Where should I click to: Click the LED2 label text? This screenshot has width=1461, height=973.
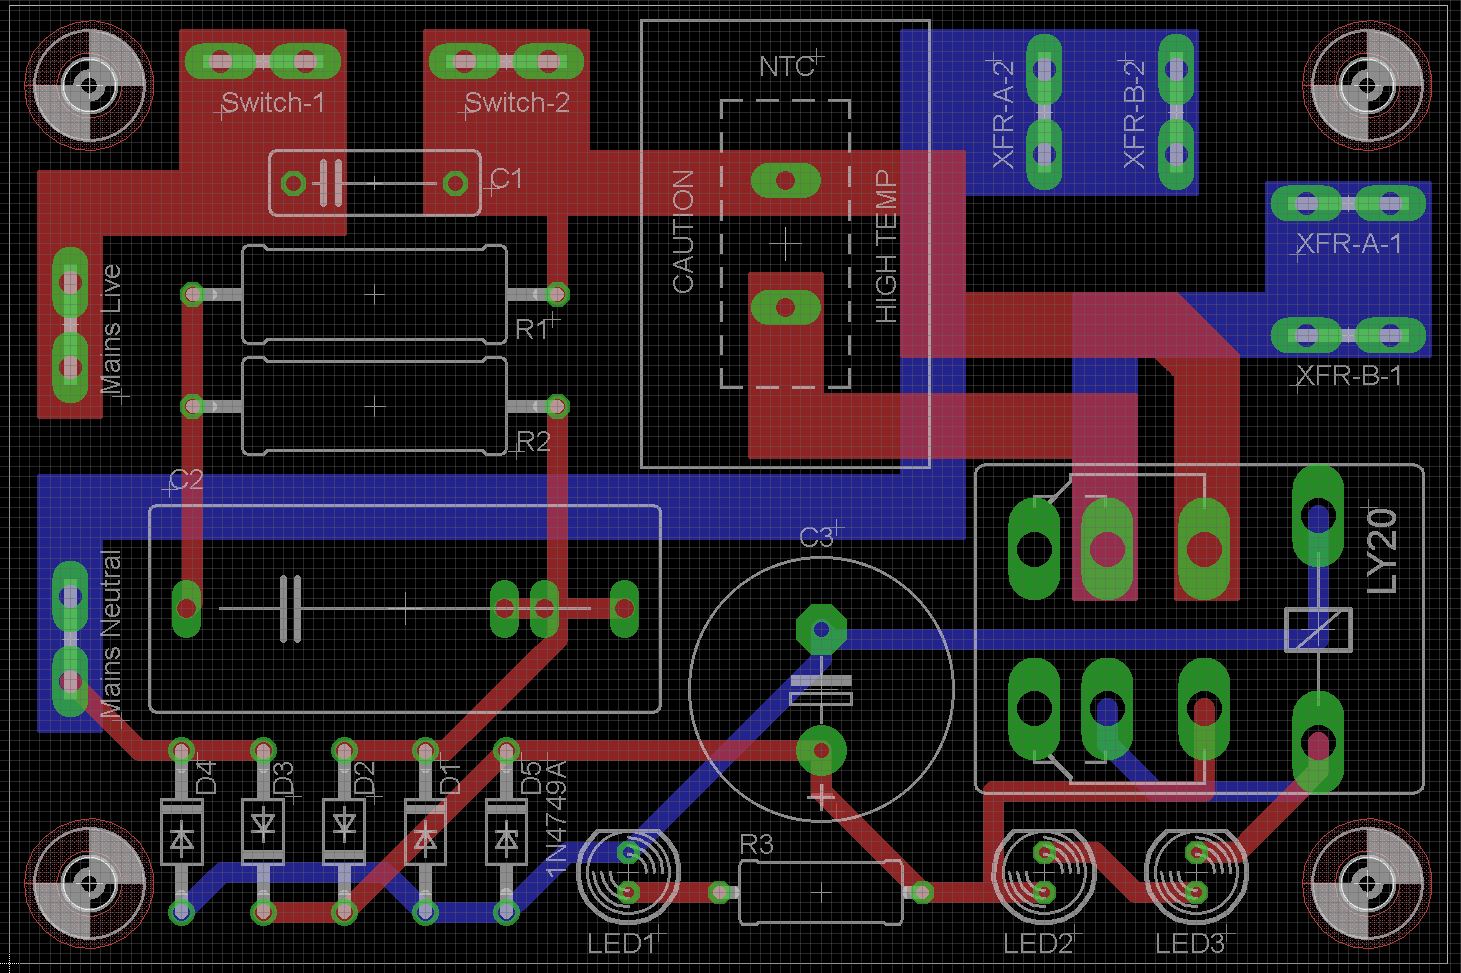1038,943
